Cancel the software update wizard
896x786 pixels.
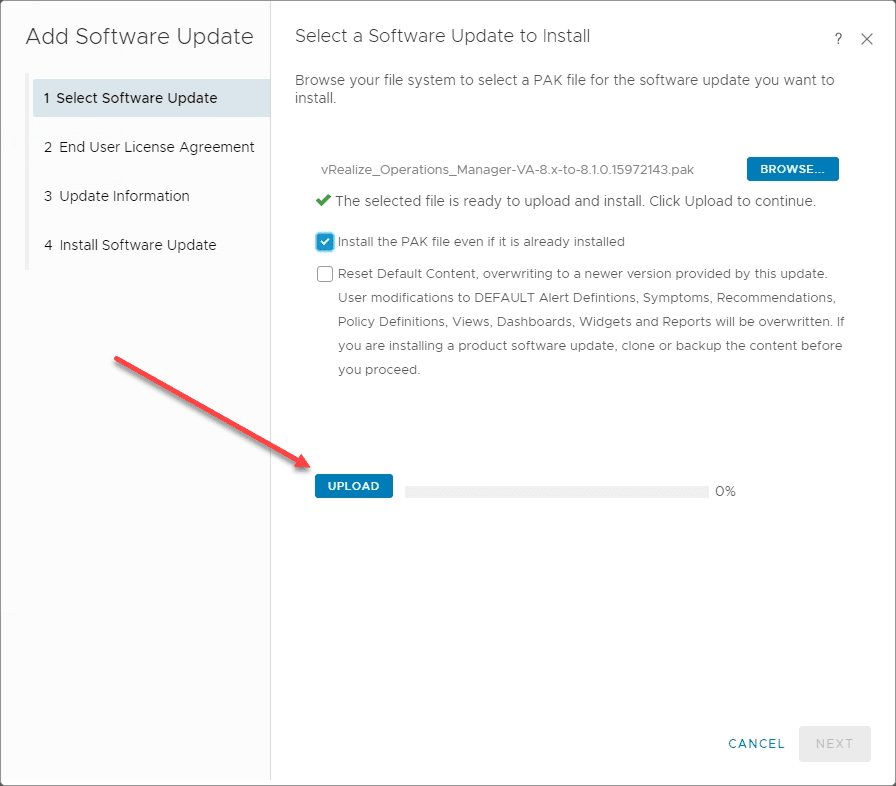(x=756, y=744)
